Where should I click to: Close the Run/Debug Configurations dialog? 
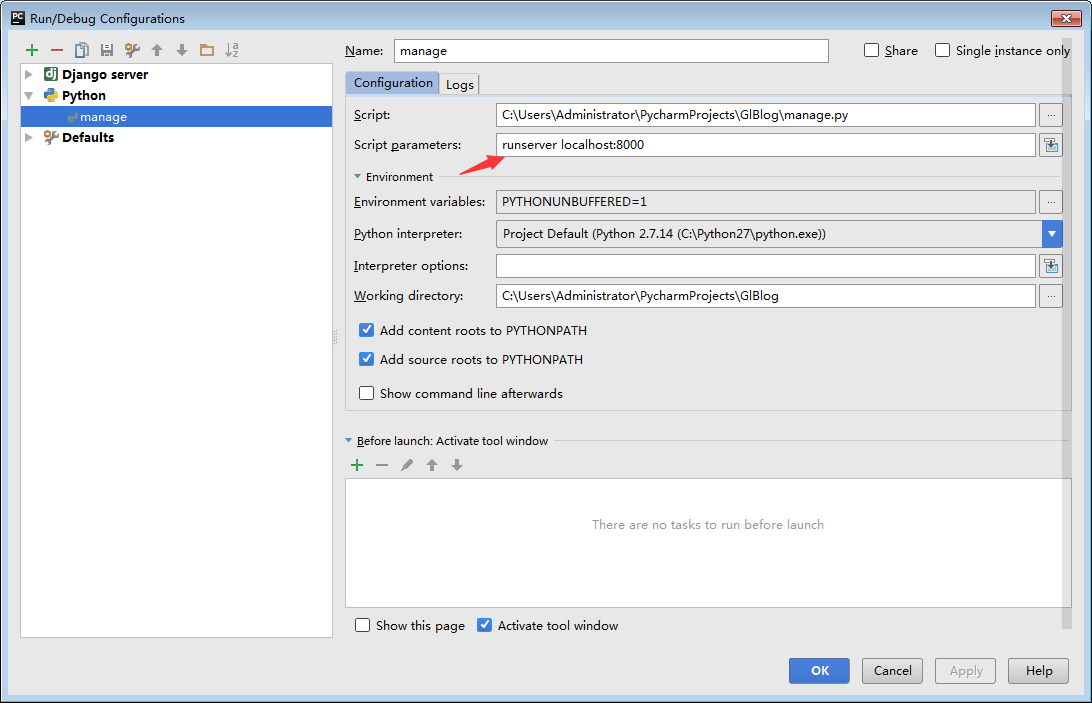1066,18
